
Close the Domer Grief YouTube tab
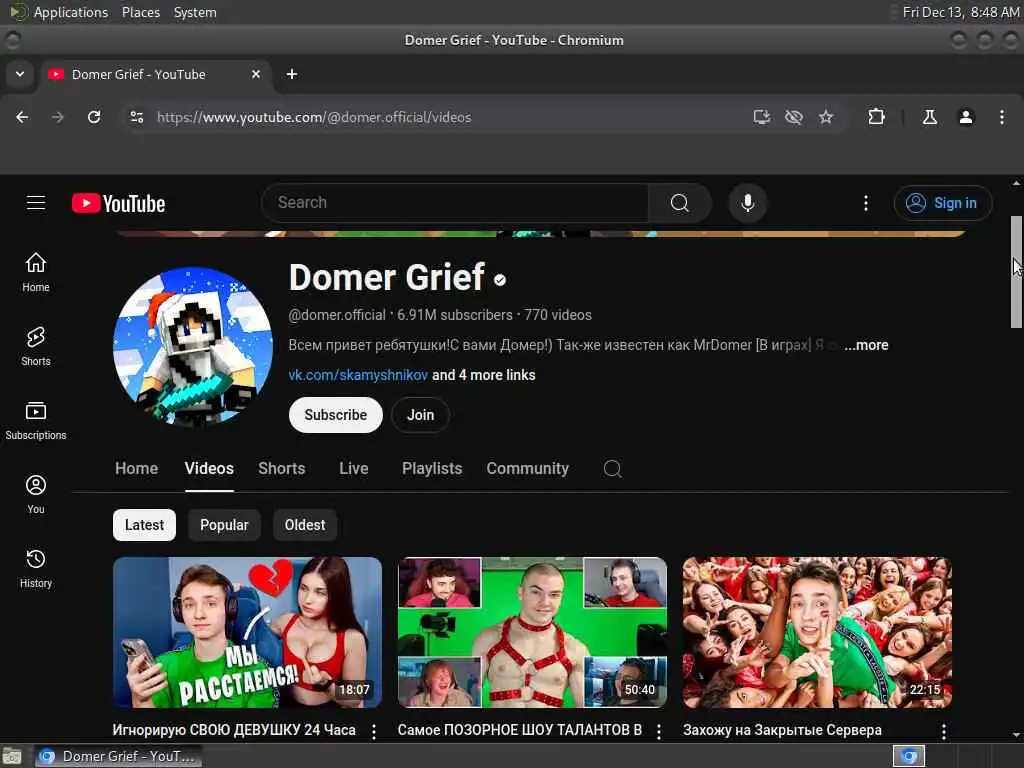[256, 74]
